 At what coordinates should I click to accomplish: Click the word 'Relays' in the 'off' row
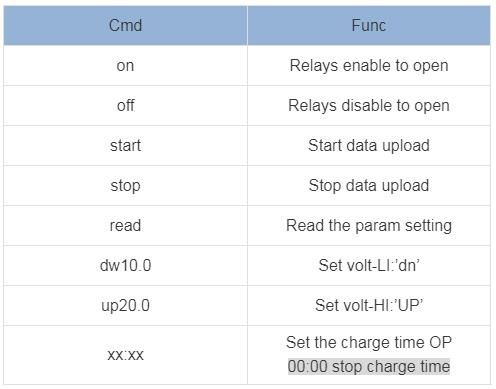[312, 106]
